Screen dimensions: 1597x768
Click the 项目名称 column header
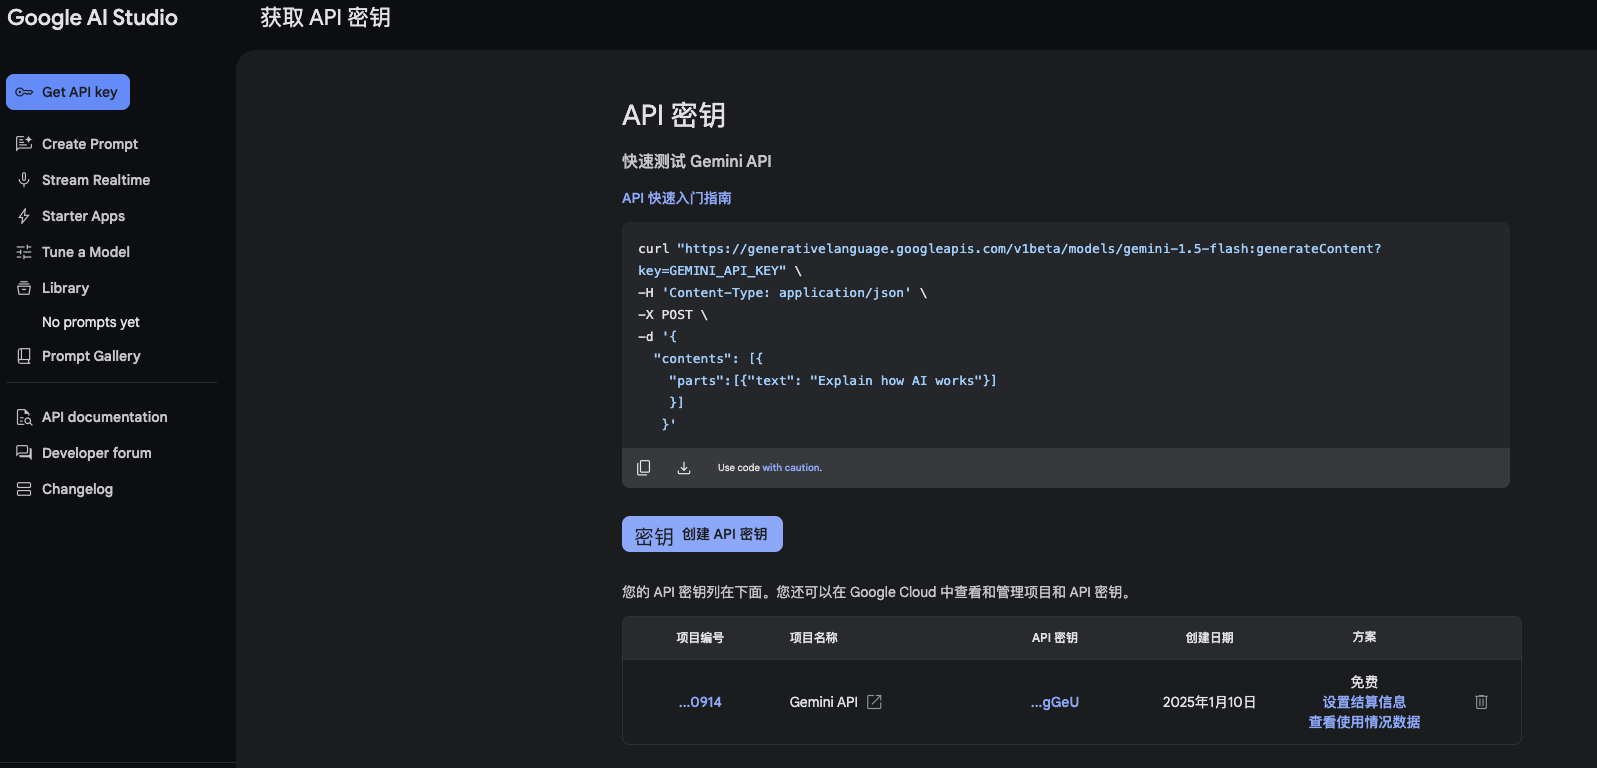[814, 638]
